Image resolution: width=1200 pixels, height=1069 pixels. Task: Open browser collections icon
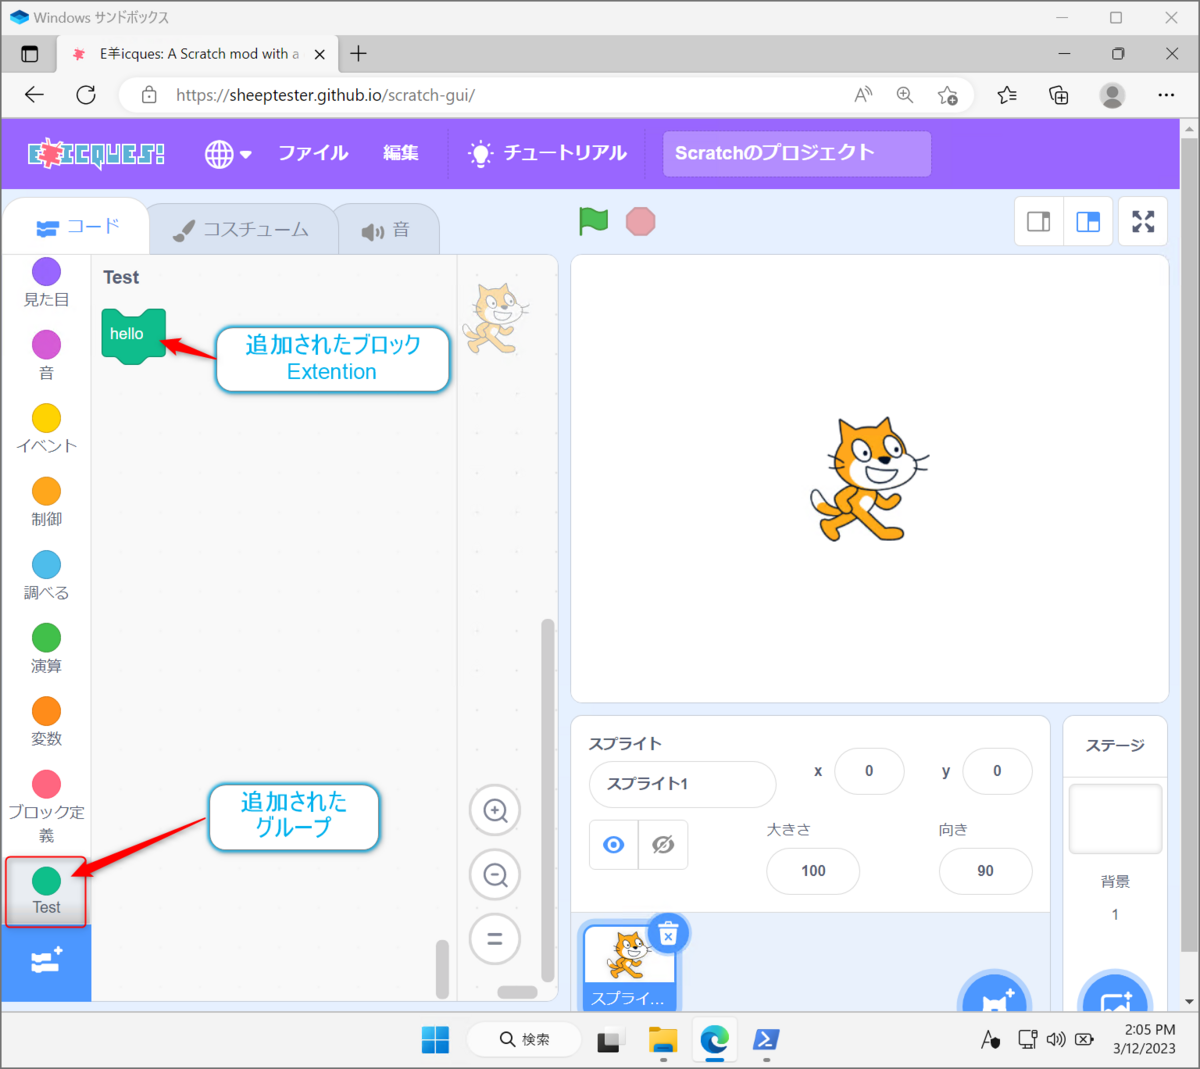coord(1059,95)
